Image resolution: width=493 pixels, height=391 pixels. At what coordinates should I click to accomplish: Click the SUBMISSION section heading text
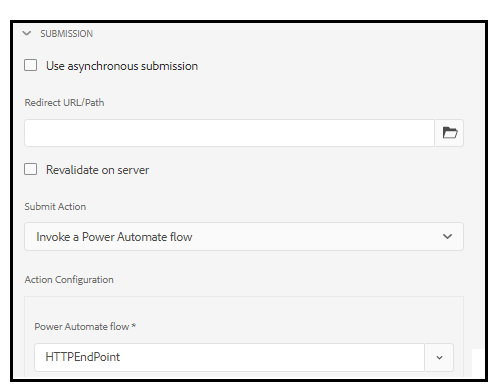[67, 34]
